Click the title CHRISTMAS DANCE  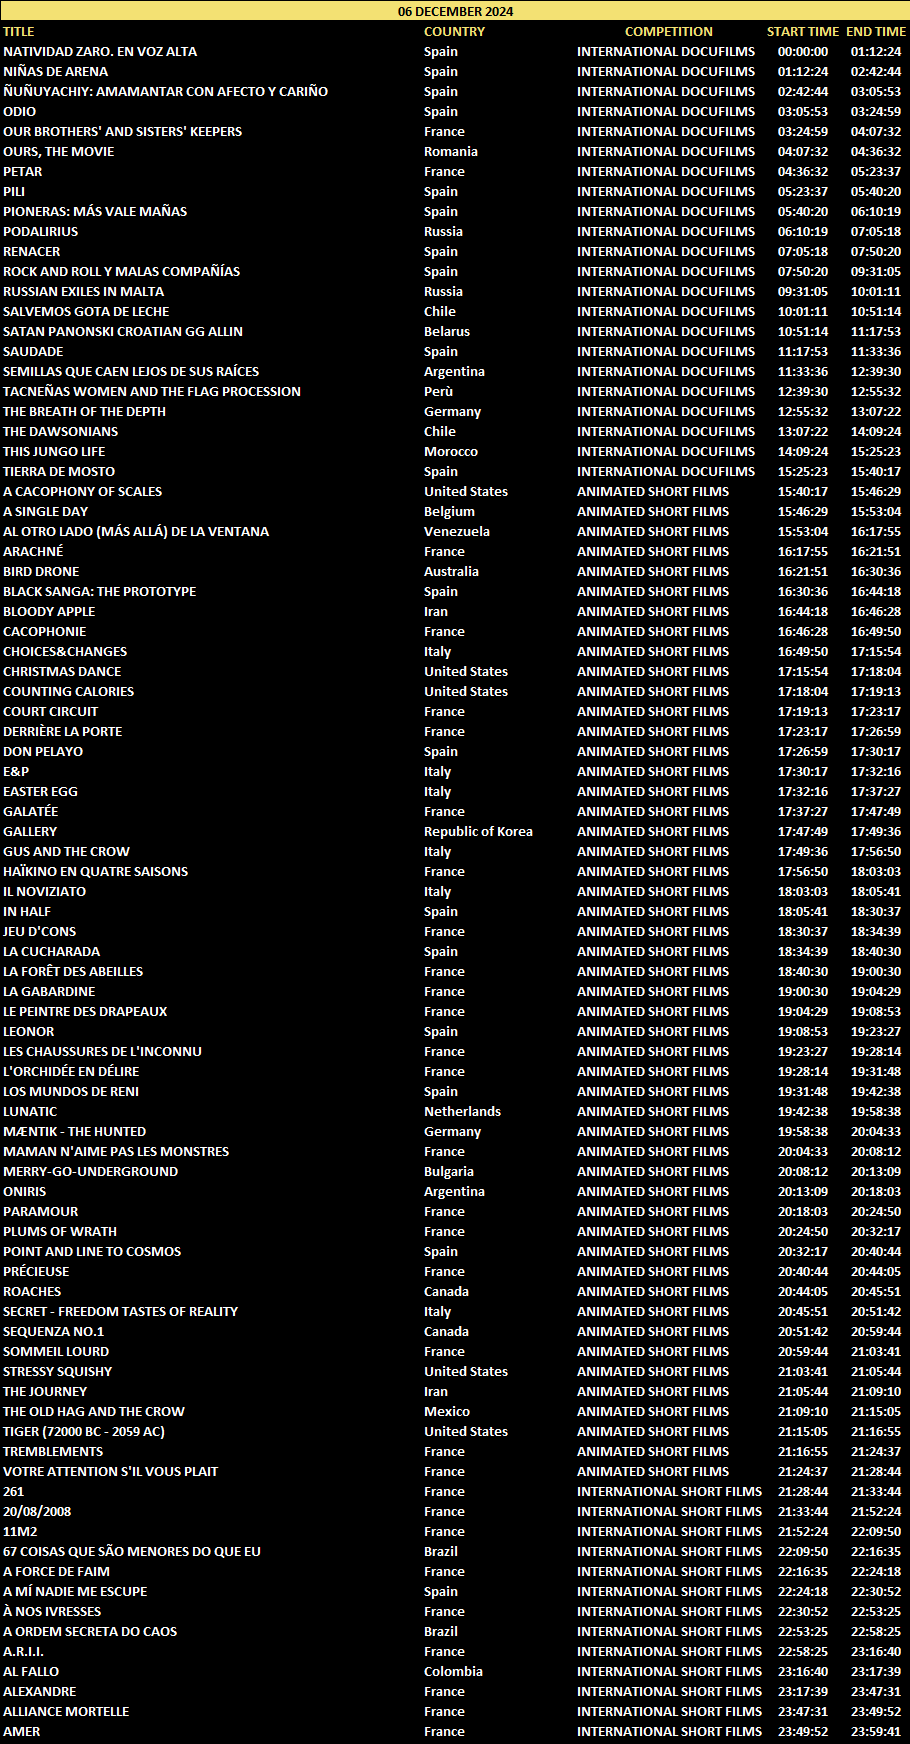(62, 671)
